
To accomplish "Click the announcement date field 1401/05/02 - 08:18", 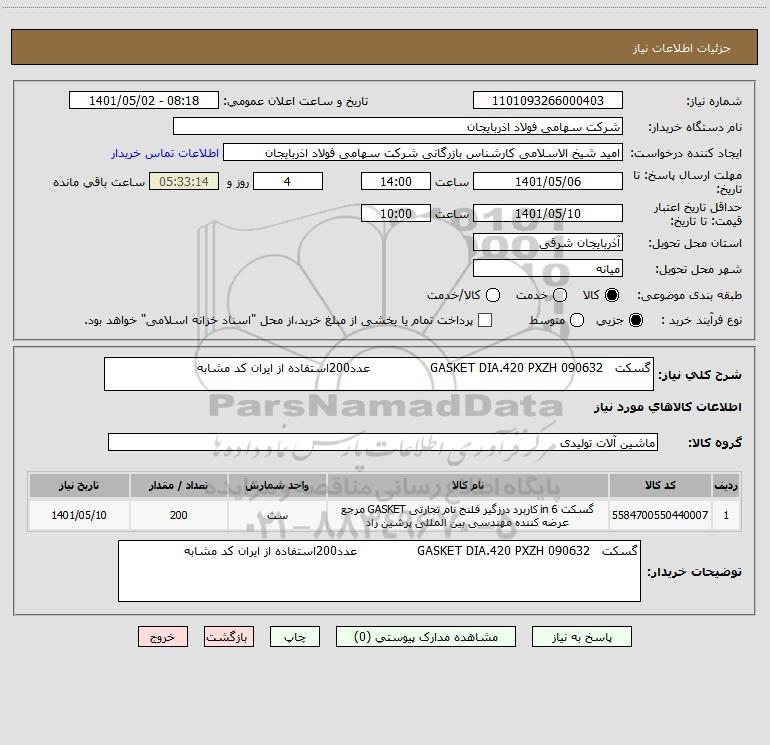I will pyautogui.click(x=144, y=100).
